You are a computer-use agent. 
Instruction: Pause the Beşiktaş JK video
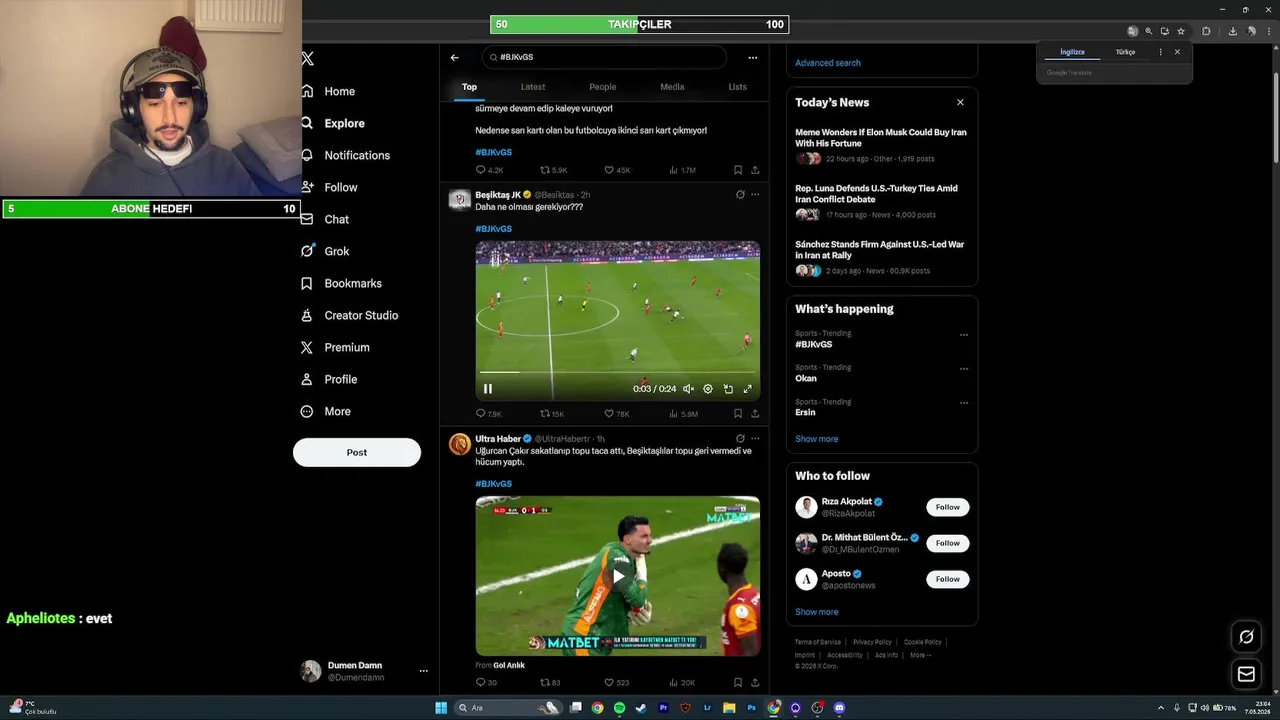[488, 389]
